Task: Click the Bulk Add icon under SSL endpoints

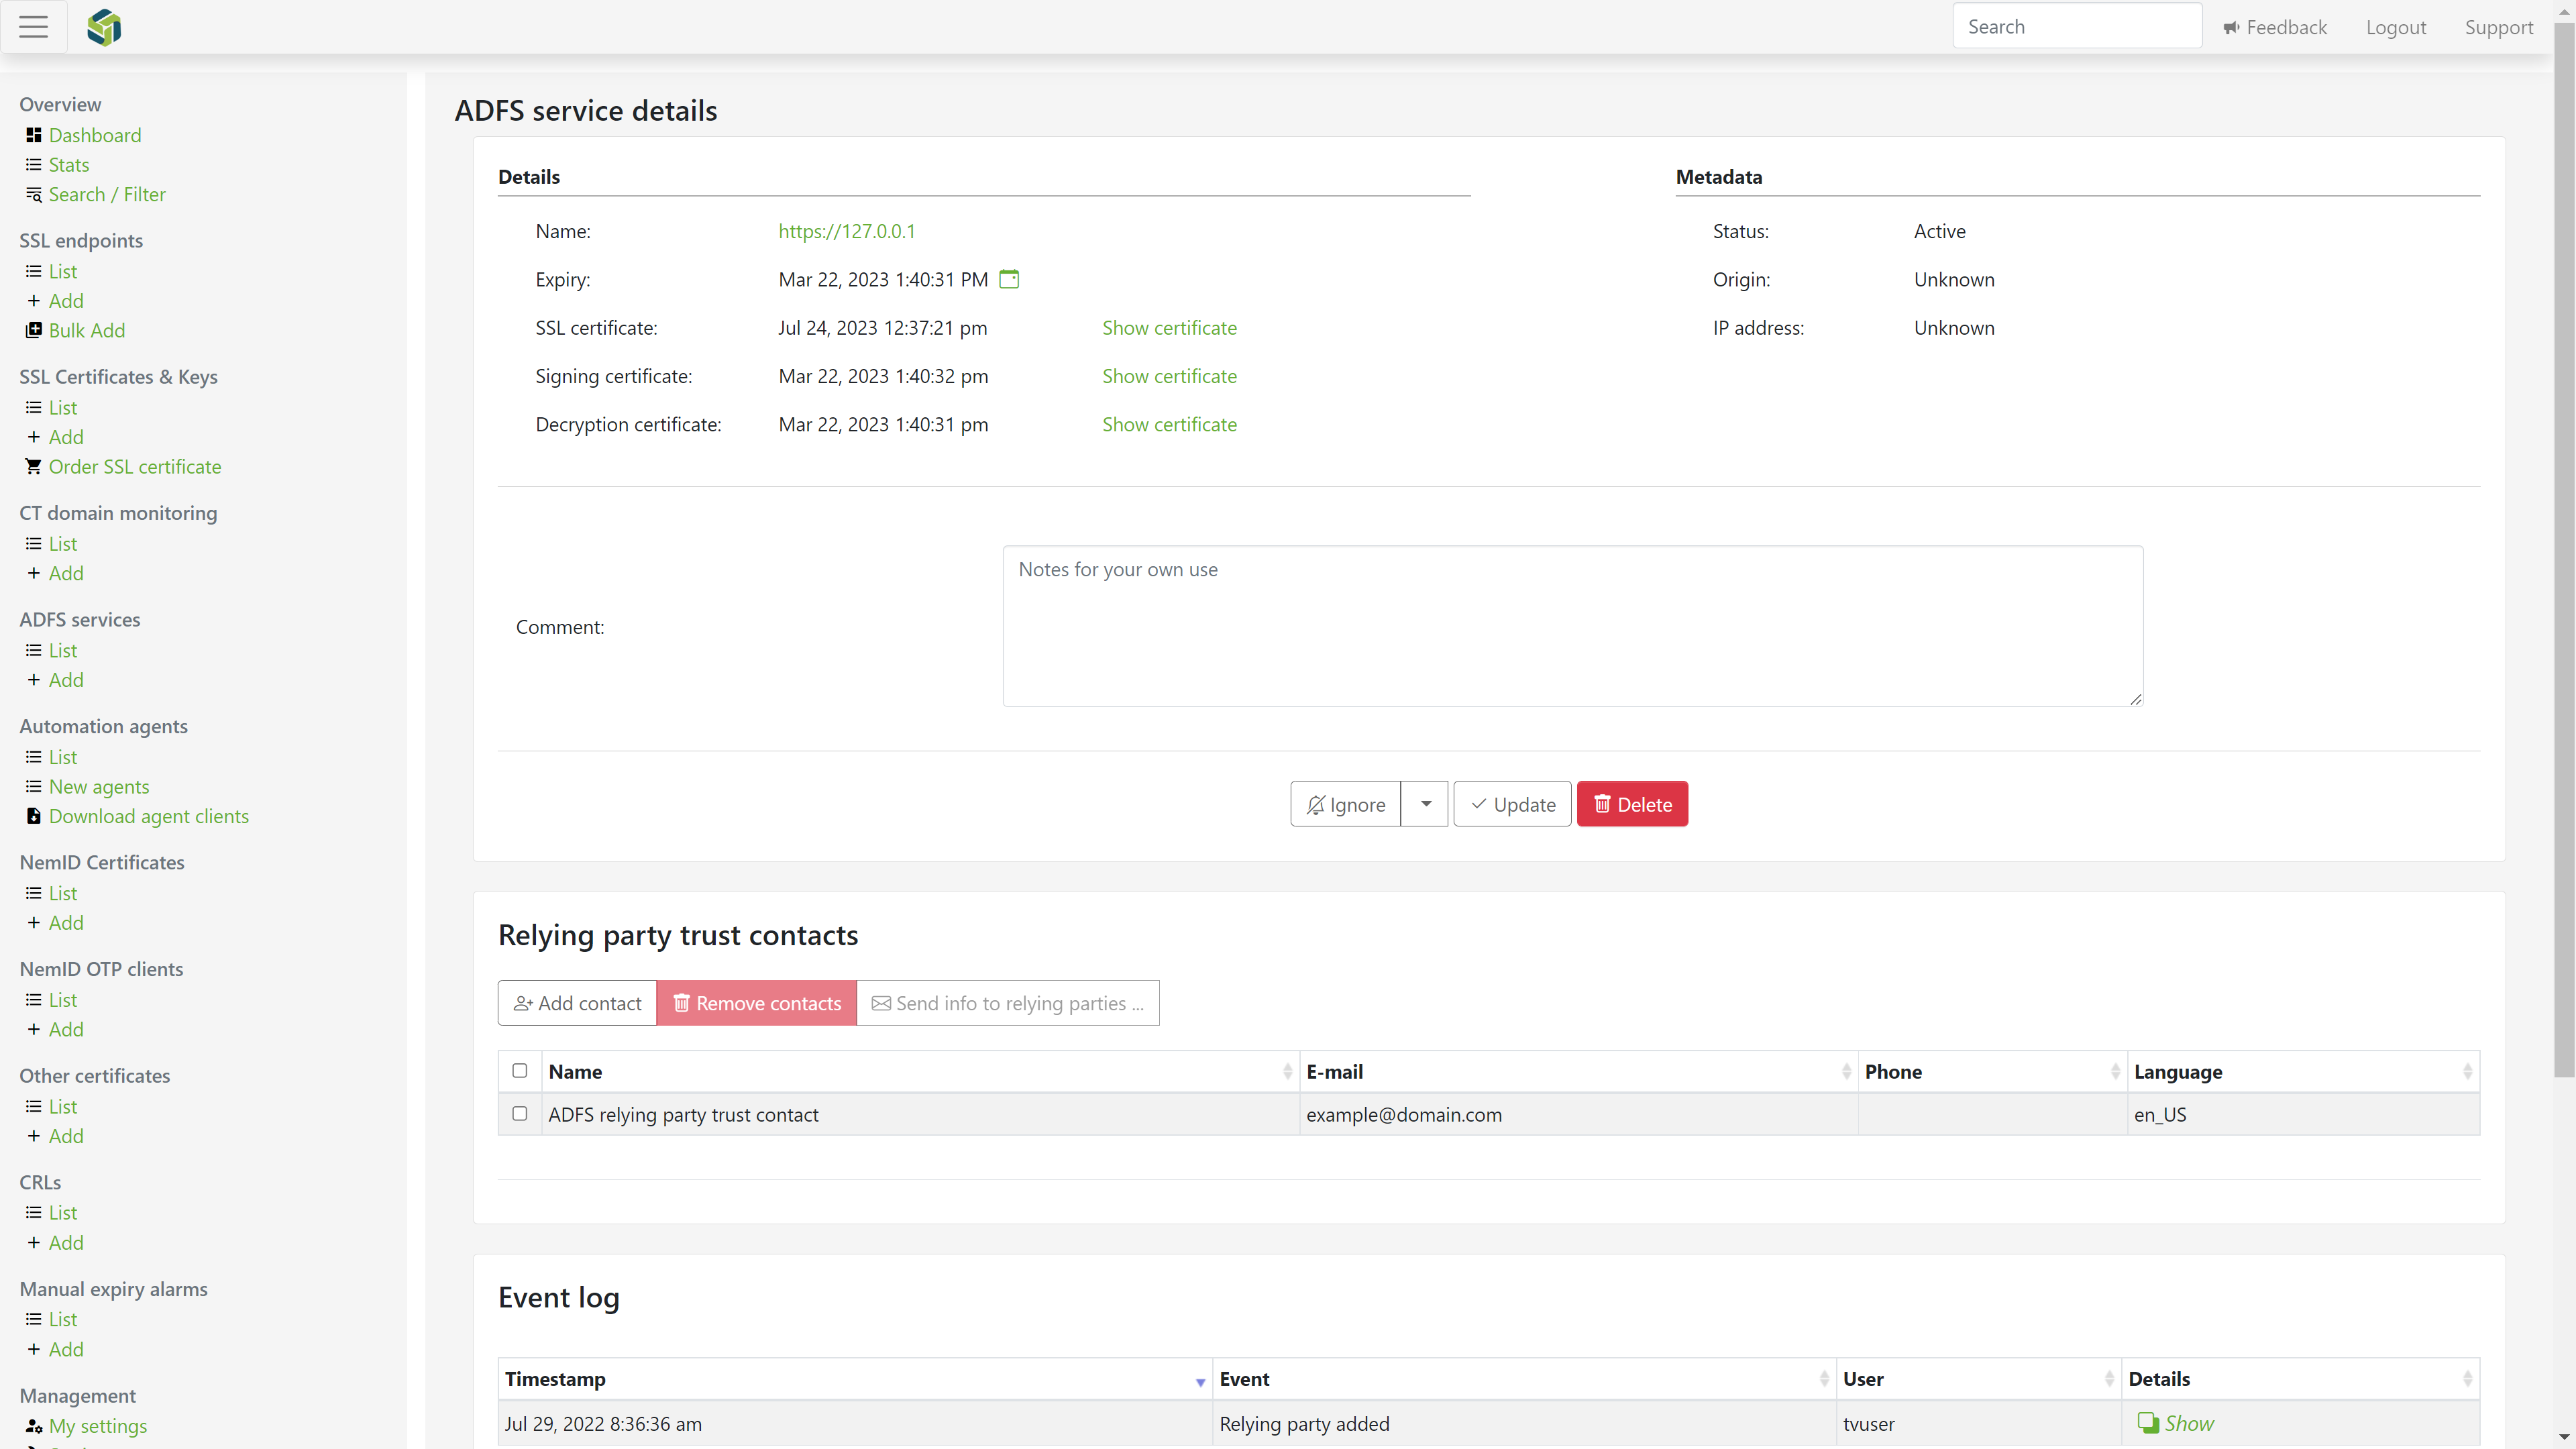Action: (x=34, y=330)
